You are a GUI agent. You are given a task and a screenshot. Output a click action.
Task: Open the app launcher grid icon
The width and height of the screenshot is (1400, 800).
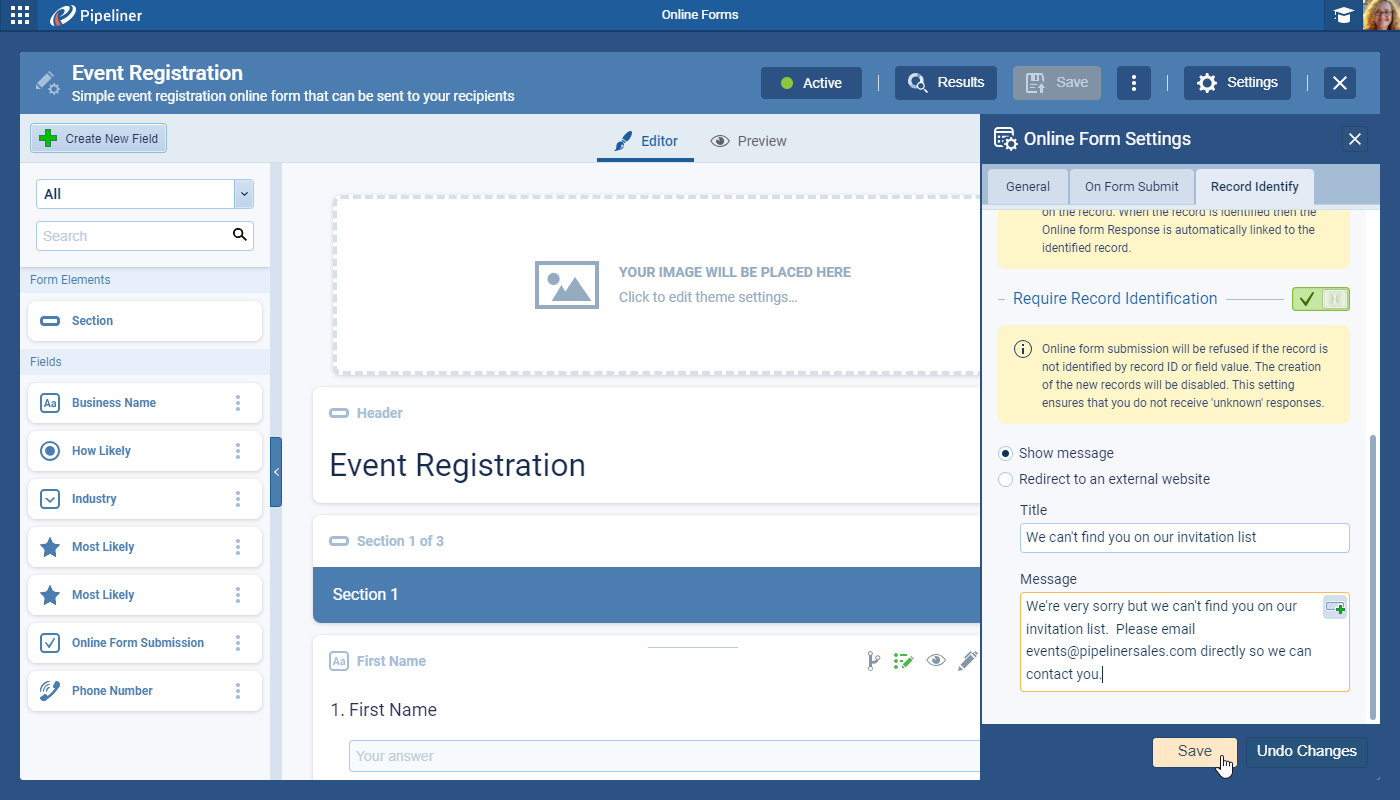click(19, 15)
